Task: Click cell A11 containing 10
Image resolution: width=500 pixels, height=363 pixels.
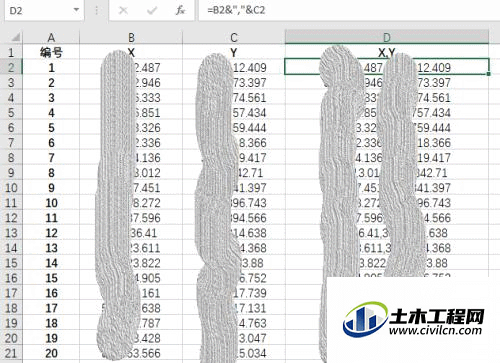Action: (51, 203)
